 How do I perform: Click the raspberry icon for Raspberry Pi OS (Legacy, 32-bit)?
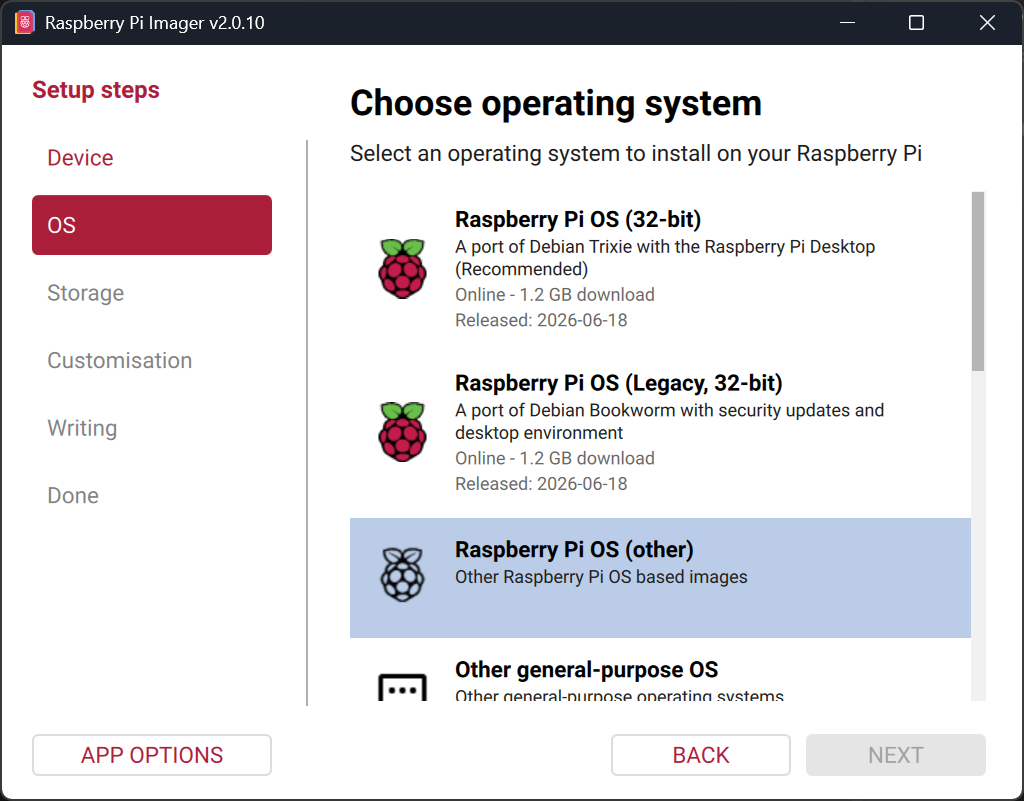[x=402, y=432]
